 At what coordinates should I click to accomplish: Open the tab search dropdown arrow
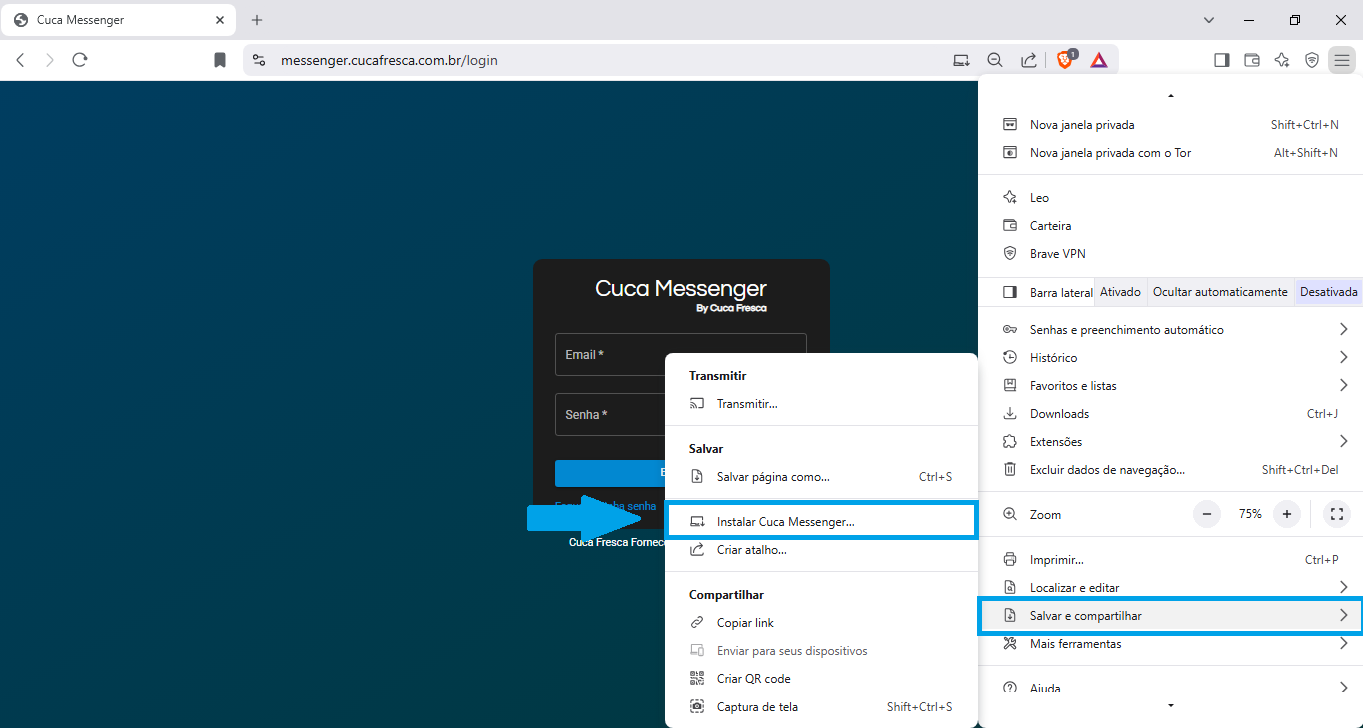pos(1209,20)
